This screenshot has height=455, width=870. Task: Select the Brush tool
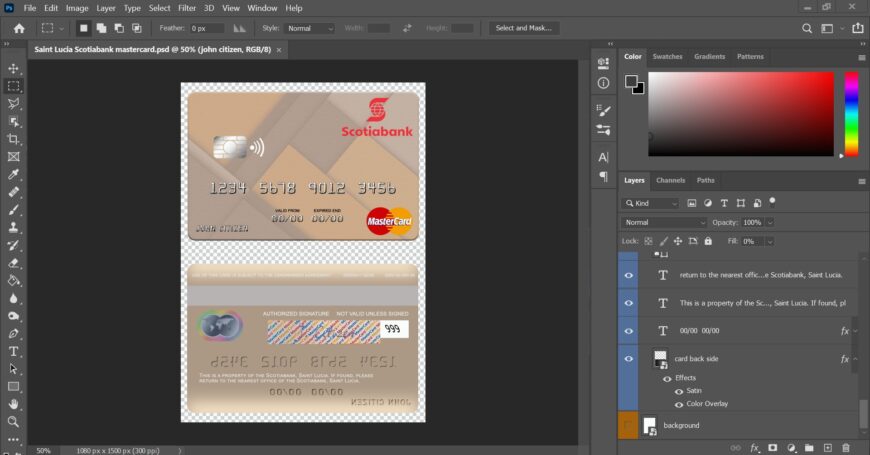click(x=13, y=210)
